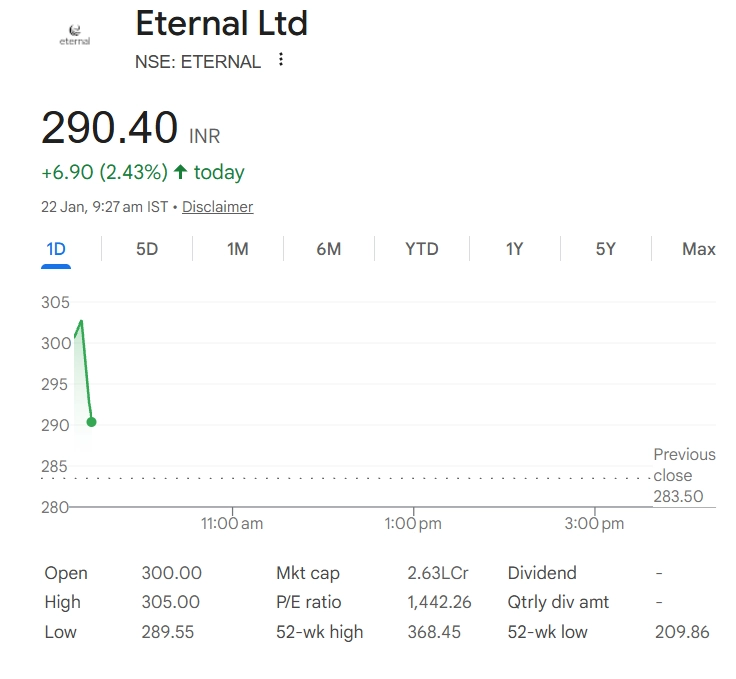Switch to the 1M chart range

click(238, 249)
